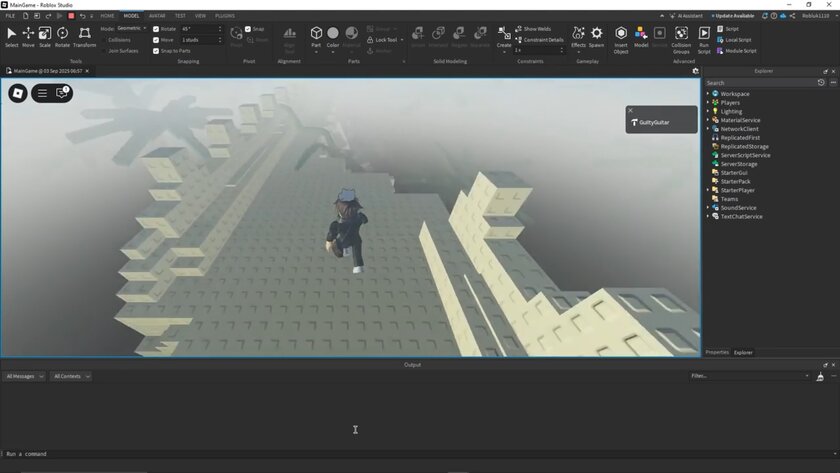
Task: Open the part Color picker
Action: pos(333,37)
